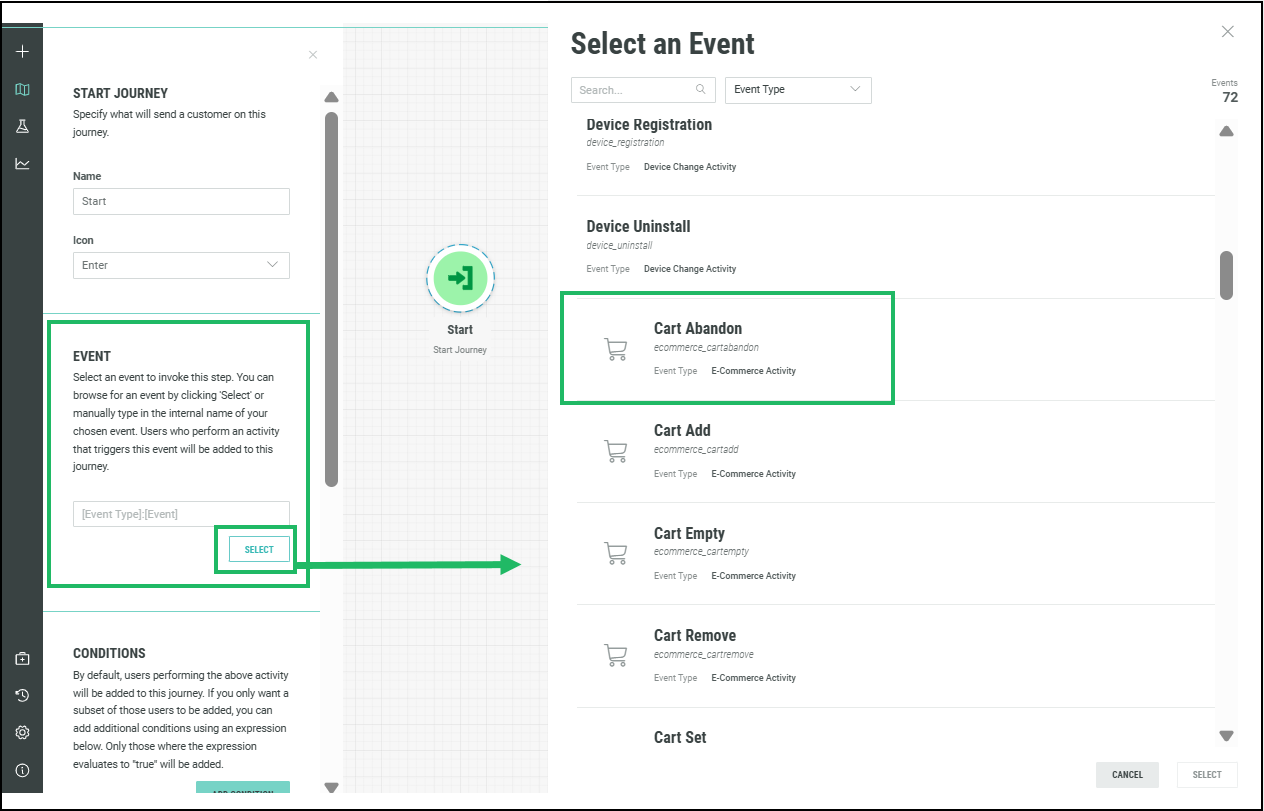
Task: Click Select button under the event field
Action: point(259,549)
